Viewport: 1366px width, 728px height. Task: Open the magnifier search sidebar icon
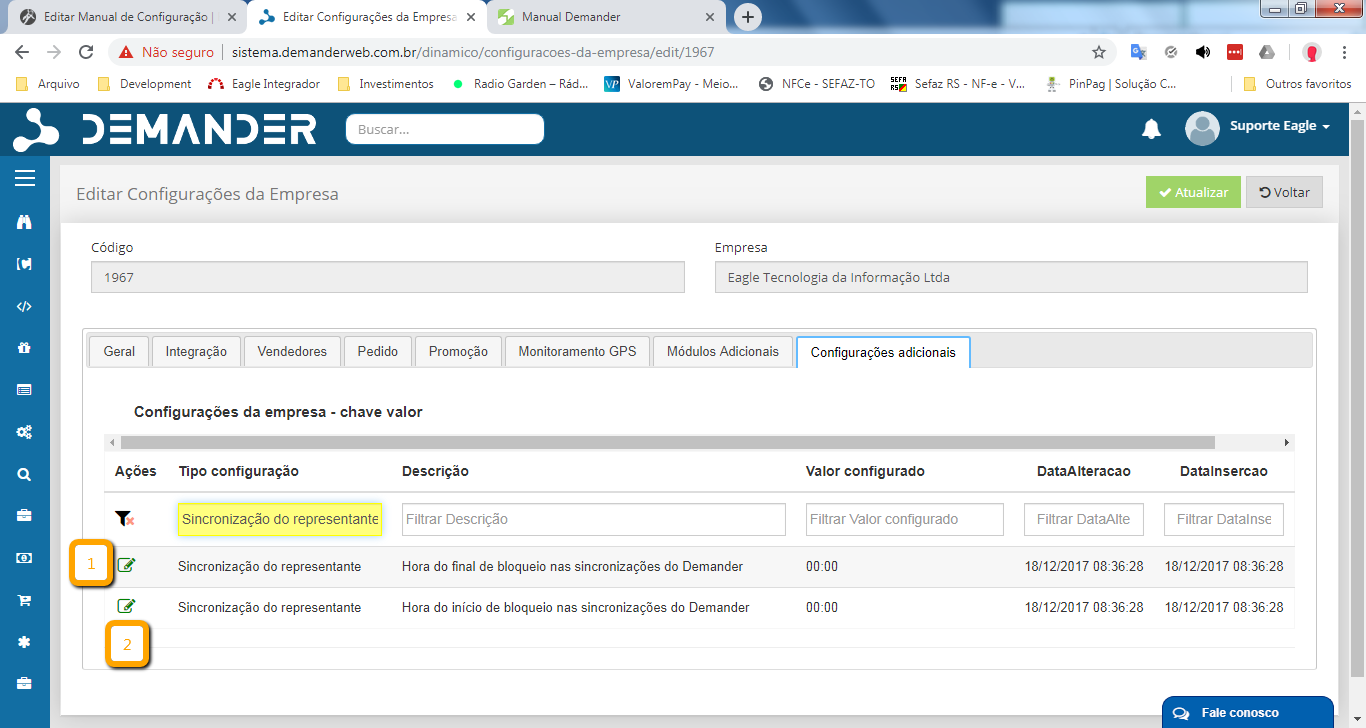(x=25, y=474)
